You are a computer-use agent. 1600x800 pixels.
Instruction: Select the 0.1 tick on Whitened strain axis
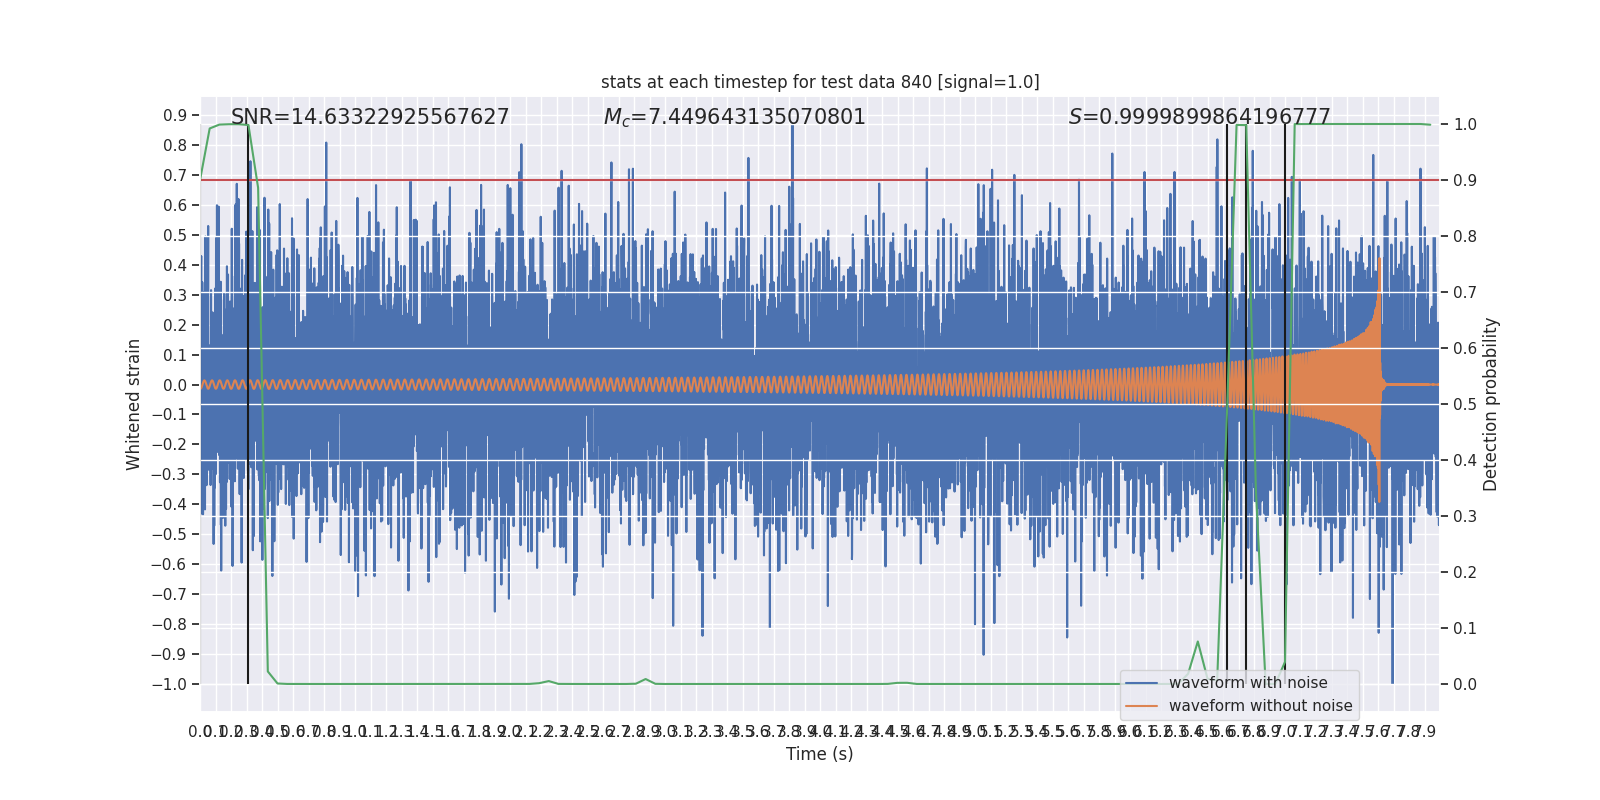(175, 355)
